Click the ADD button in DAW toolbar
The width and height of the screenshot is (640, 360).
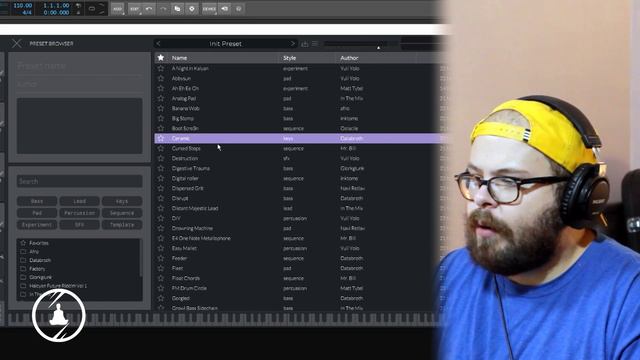[118, 9]
